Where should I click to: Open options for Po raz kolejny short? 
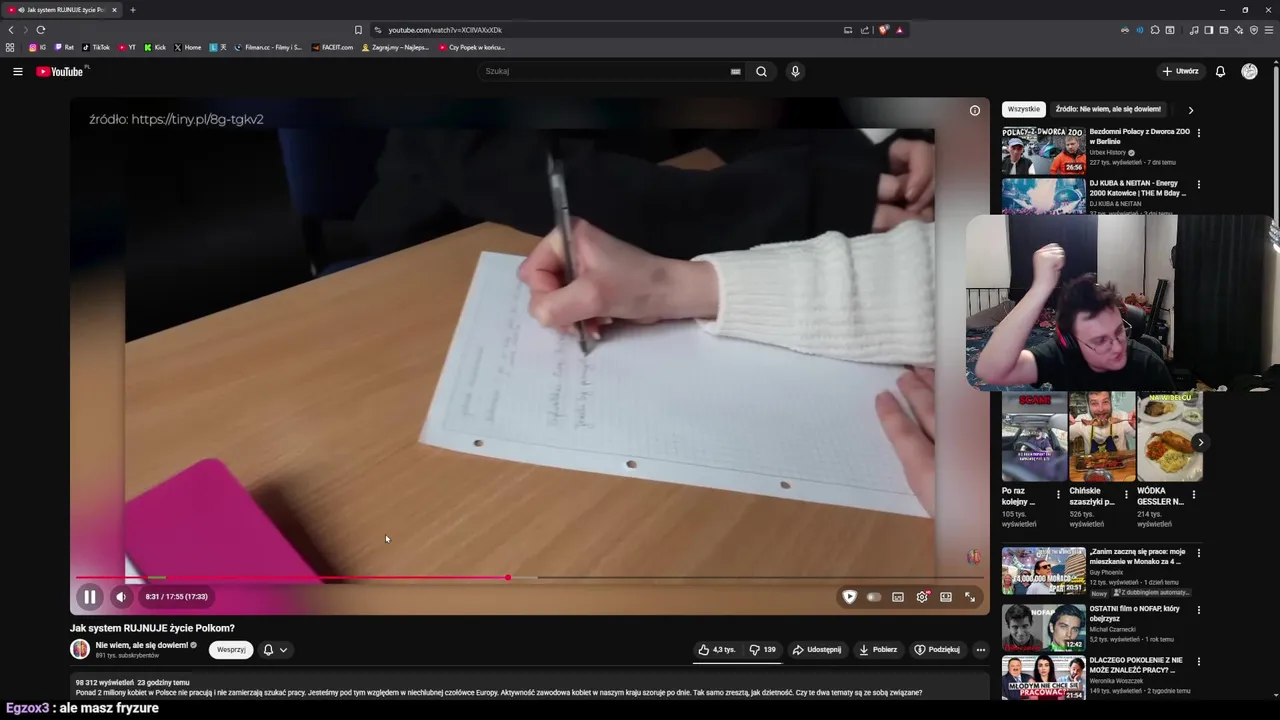pos(1058,494)
